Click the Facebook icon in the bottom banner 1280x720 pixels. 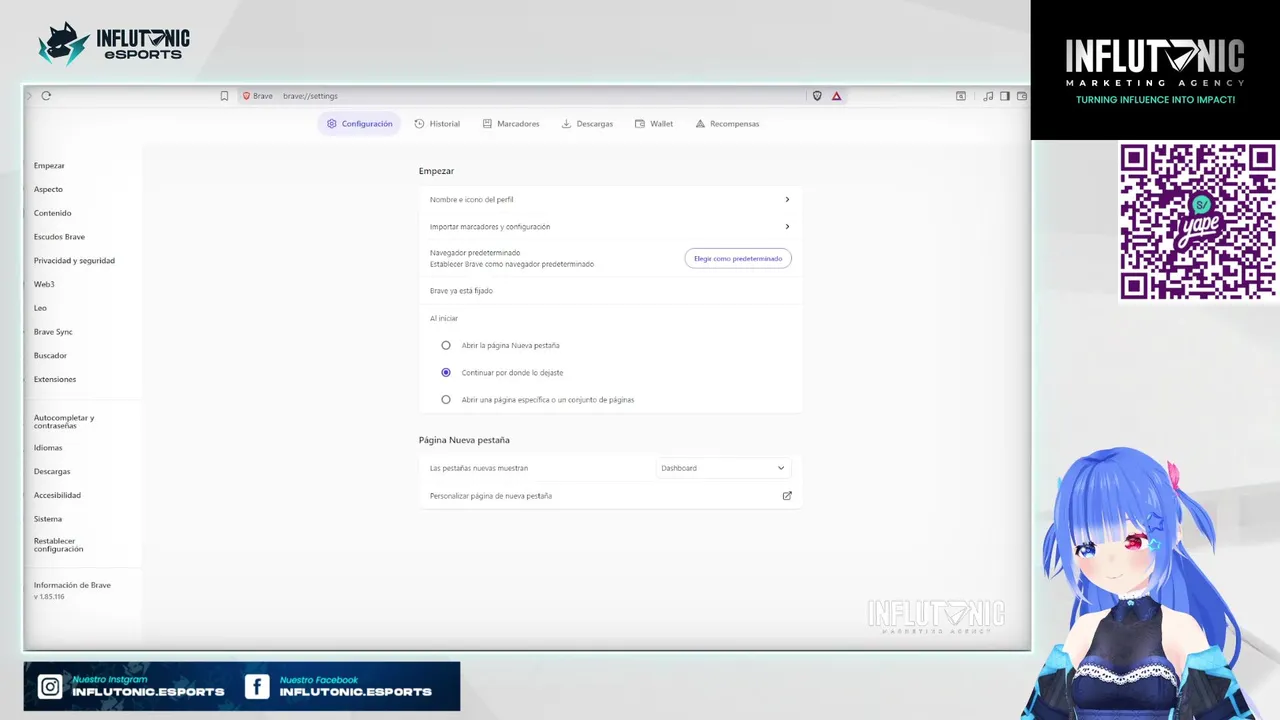pos(257,687)
